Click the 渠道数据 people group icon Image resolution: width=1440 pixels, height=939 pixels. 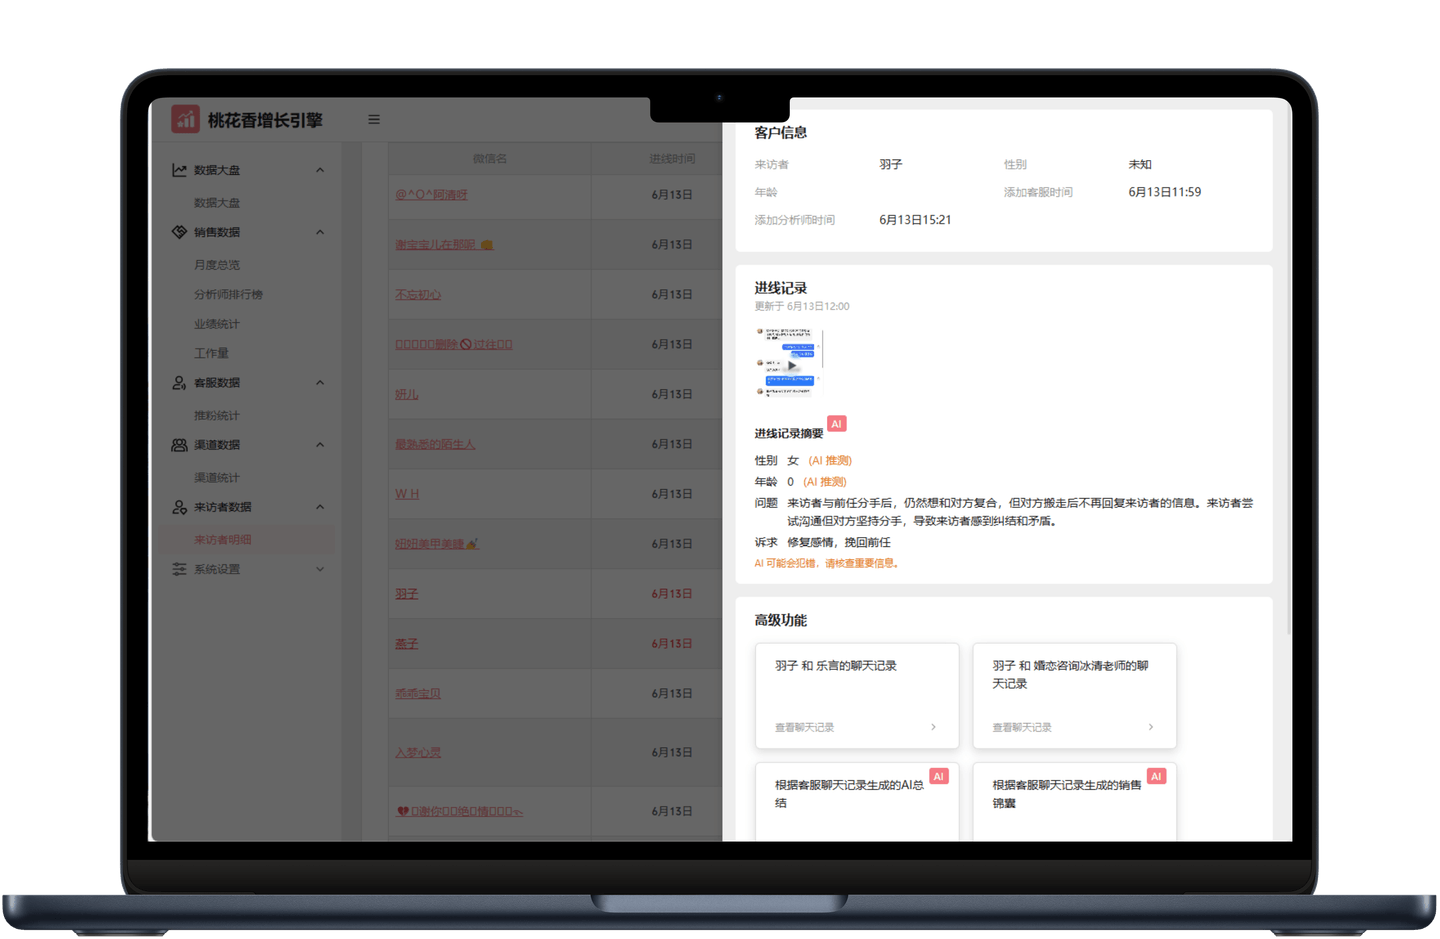179,445
